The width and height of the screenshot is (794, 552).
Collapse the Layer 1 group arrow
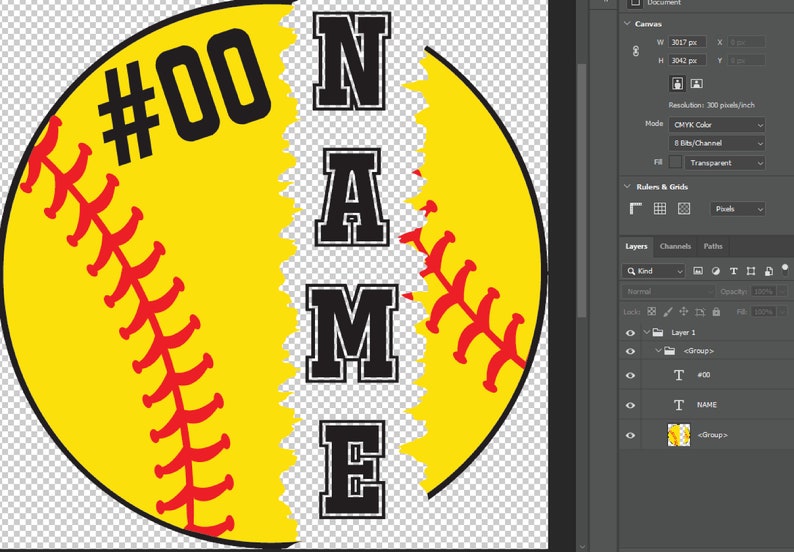[x=647, y=332]
